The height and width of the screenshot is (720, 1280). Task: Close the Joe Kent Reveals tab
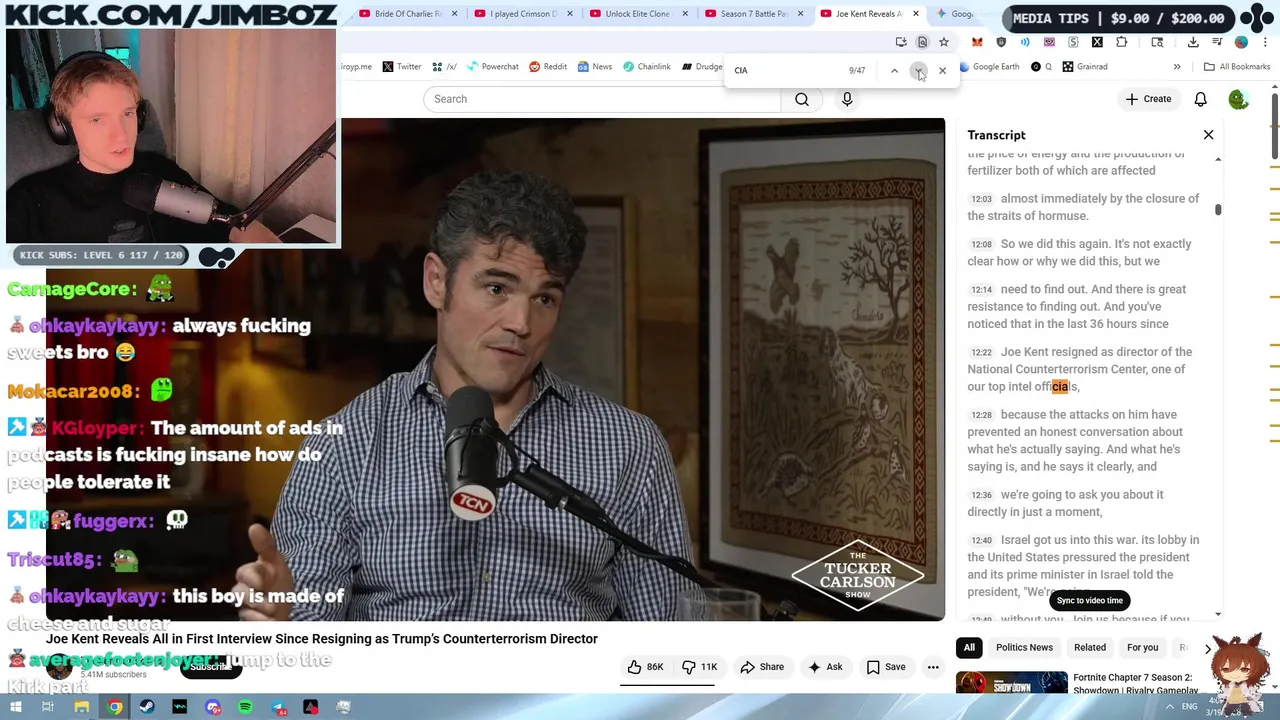(x=915, y=14)
